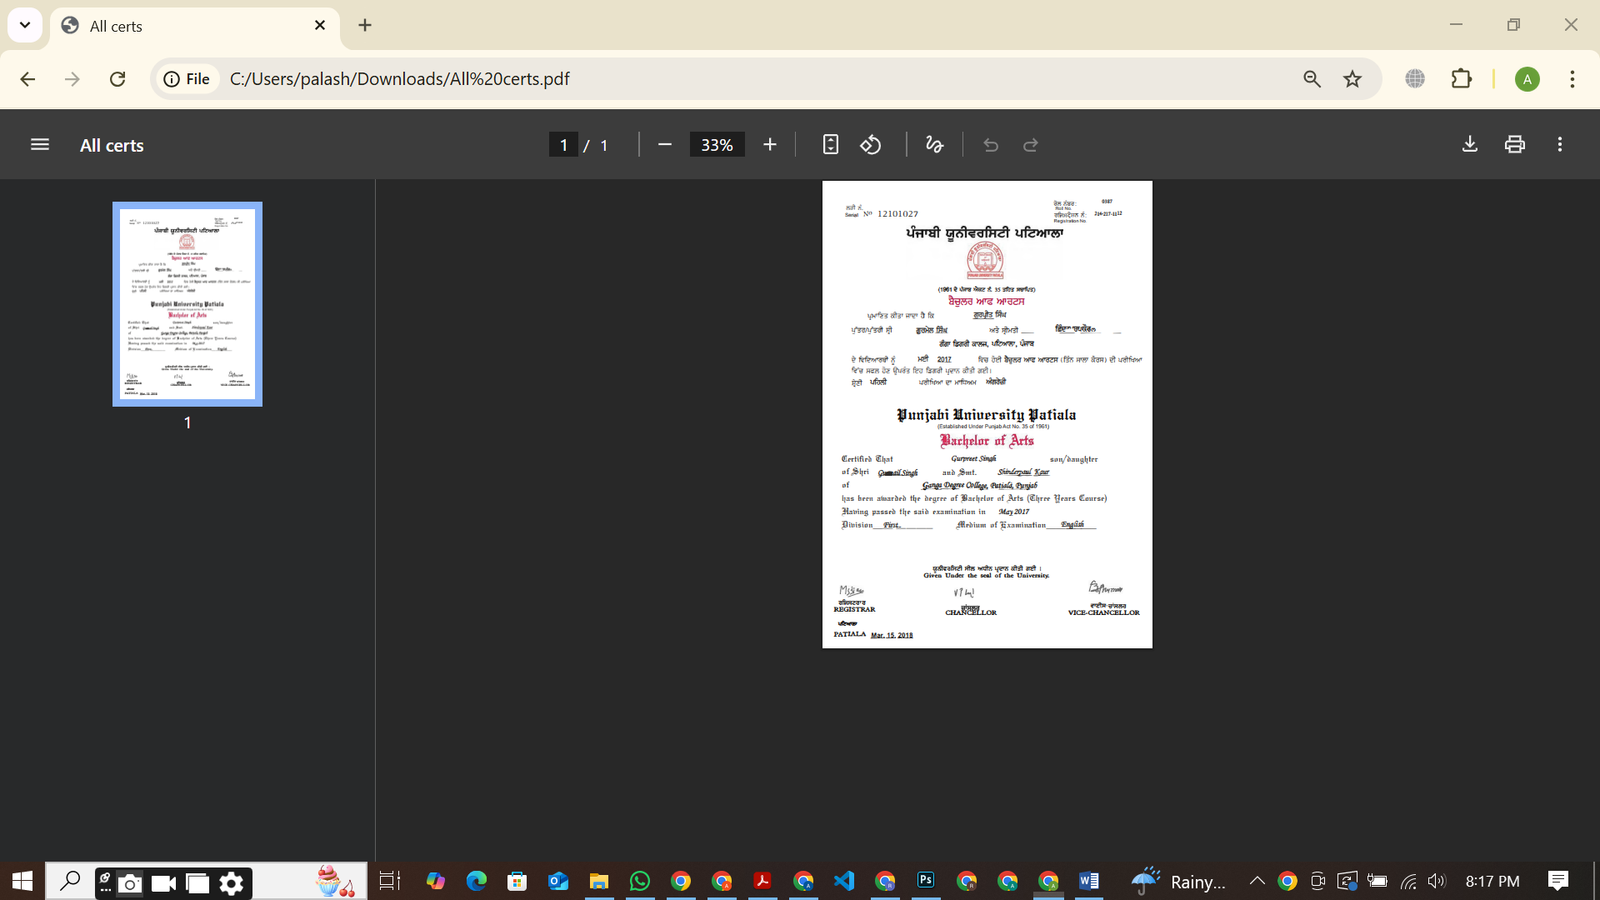
Task: Rotate the PDF counterclockwise
Action: coord(871,145)
